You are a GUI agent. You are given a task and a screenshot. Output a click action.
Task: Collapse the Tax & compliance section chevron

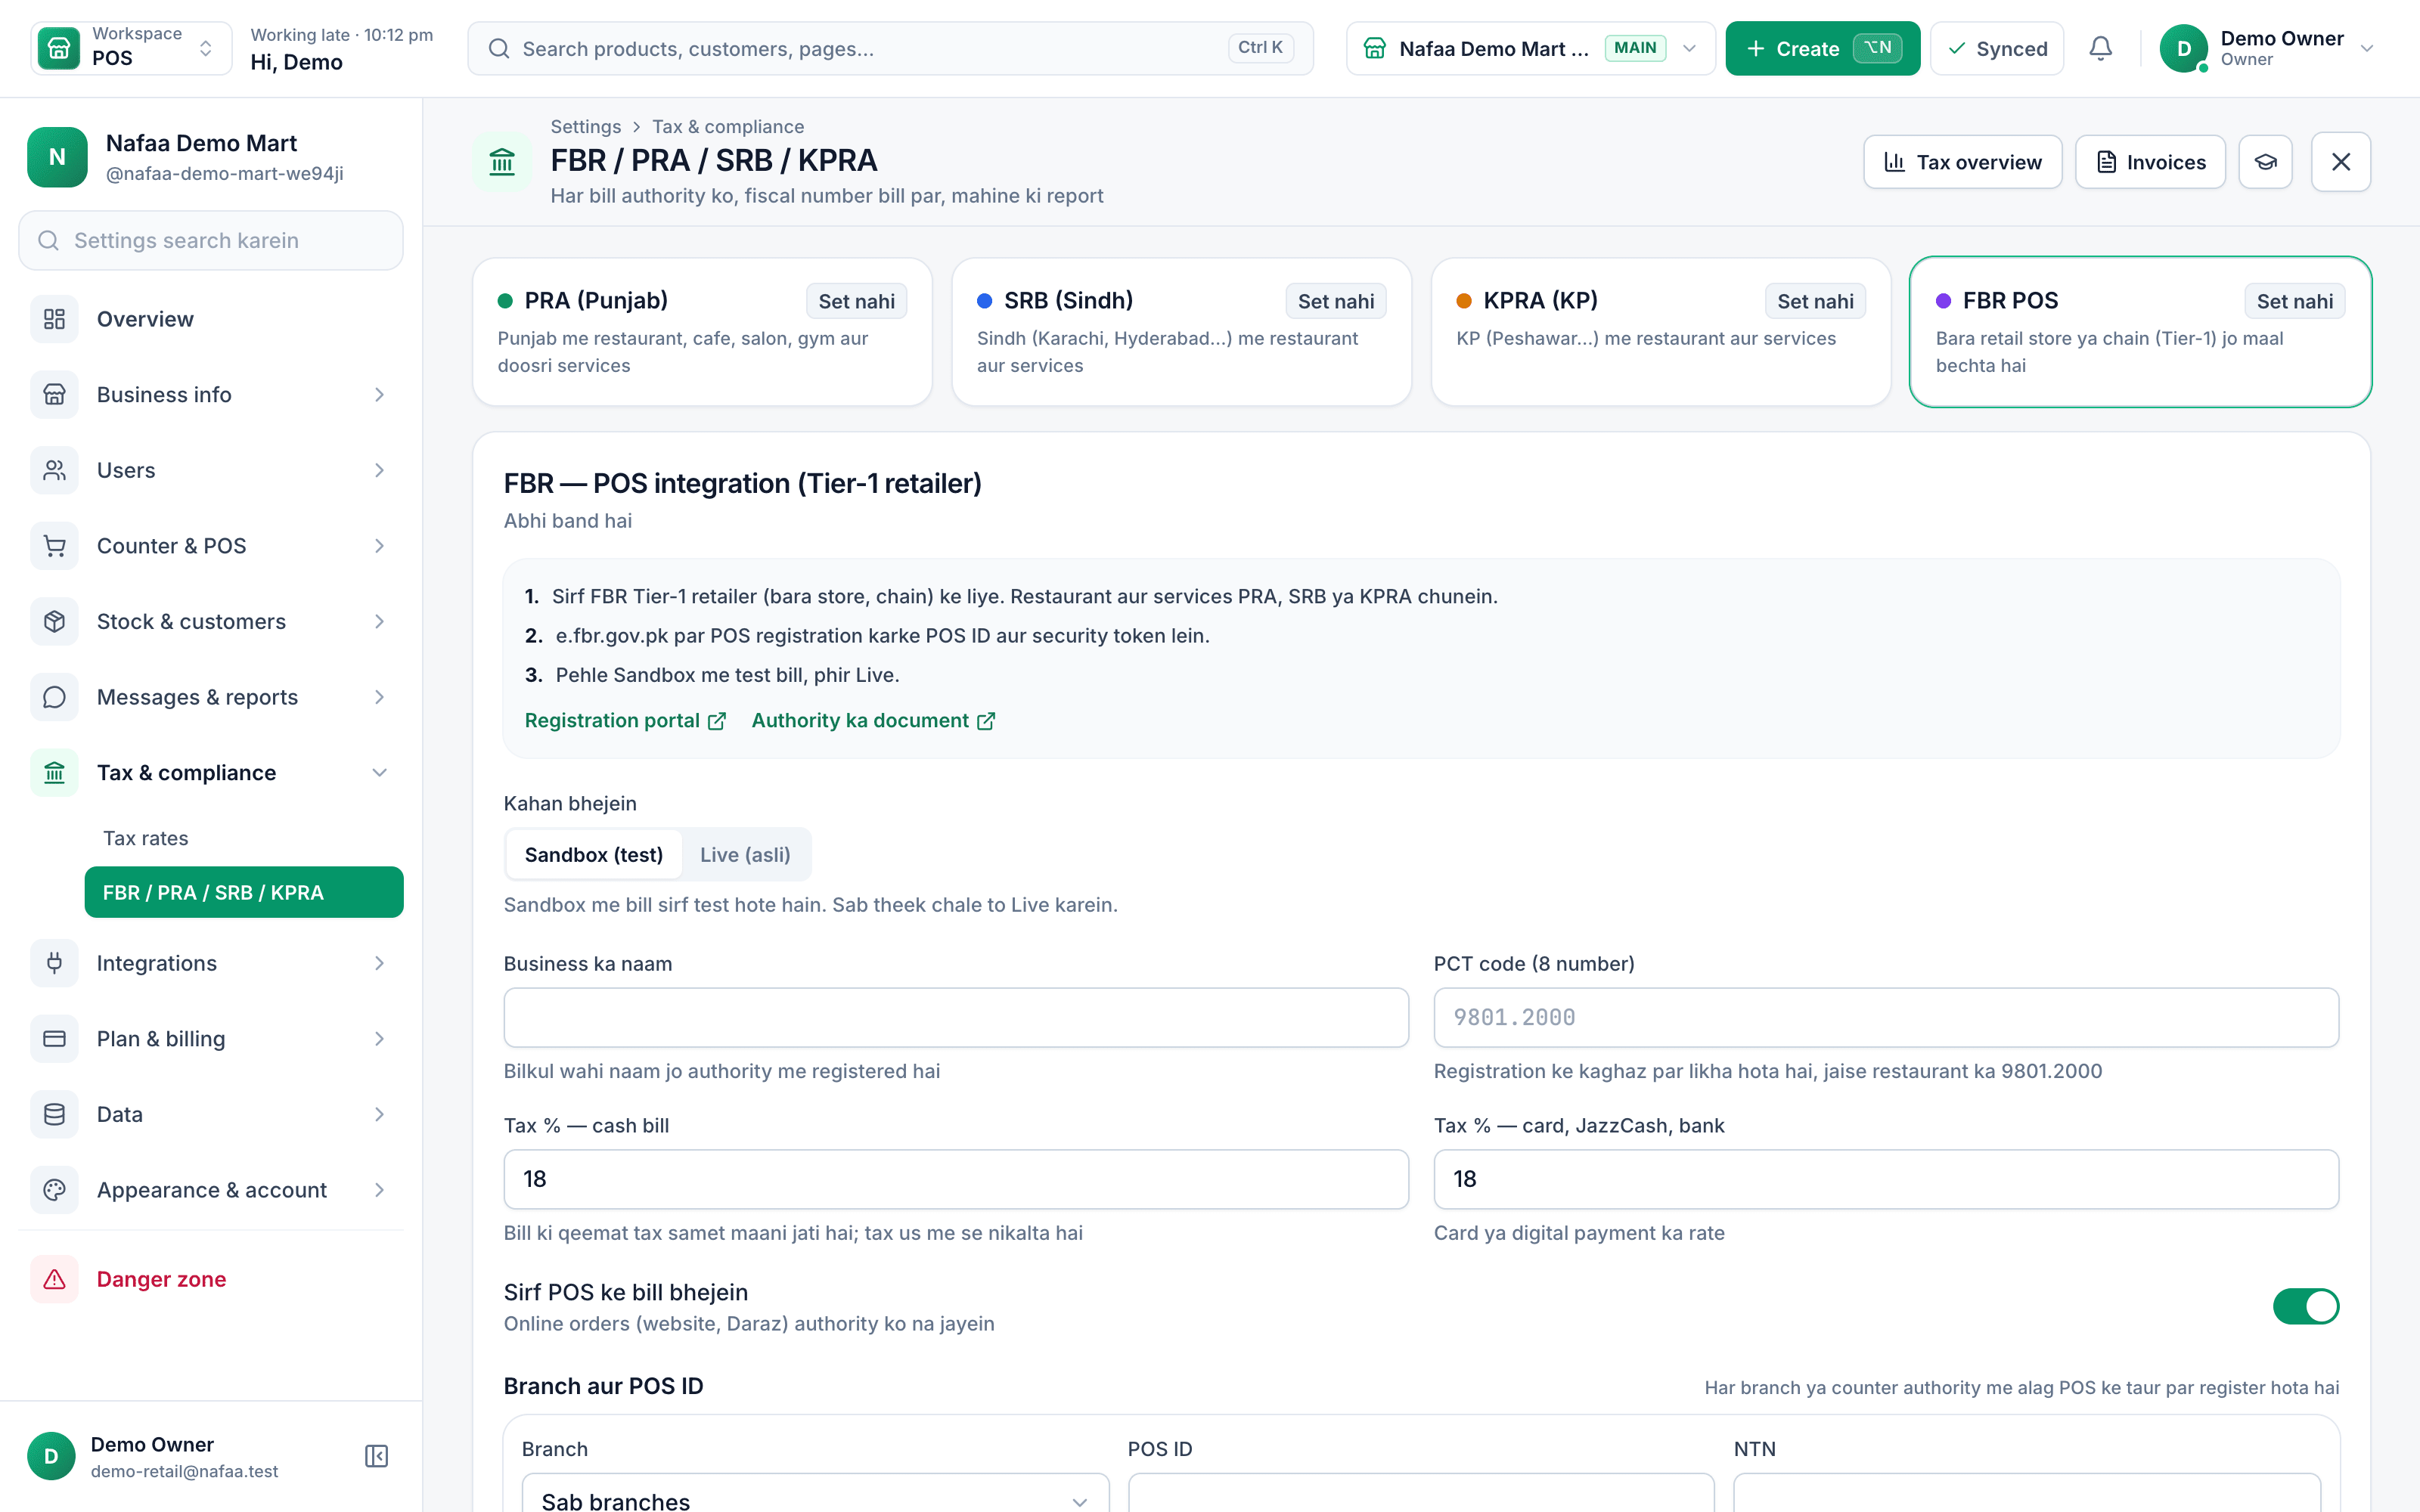tap(379, 773)
